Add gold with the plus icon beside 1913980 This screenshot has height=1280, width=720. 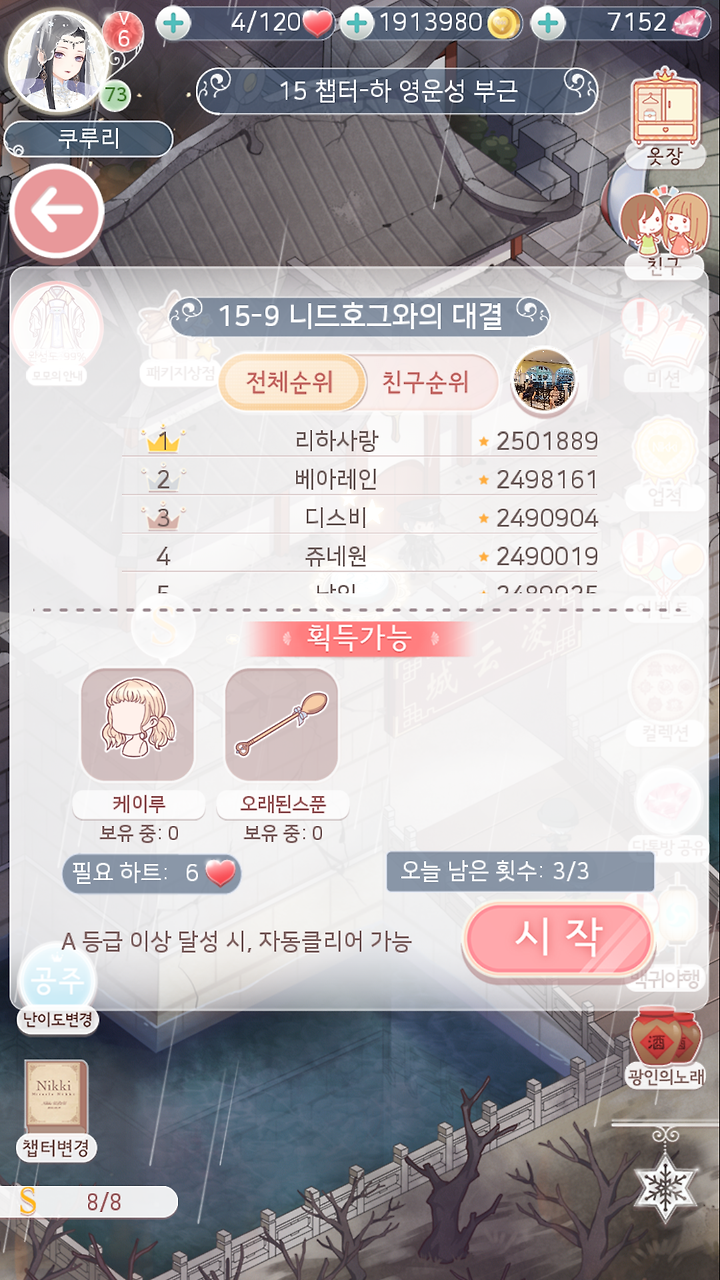point(356,23)
